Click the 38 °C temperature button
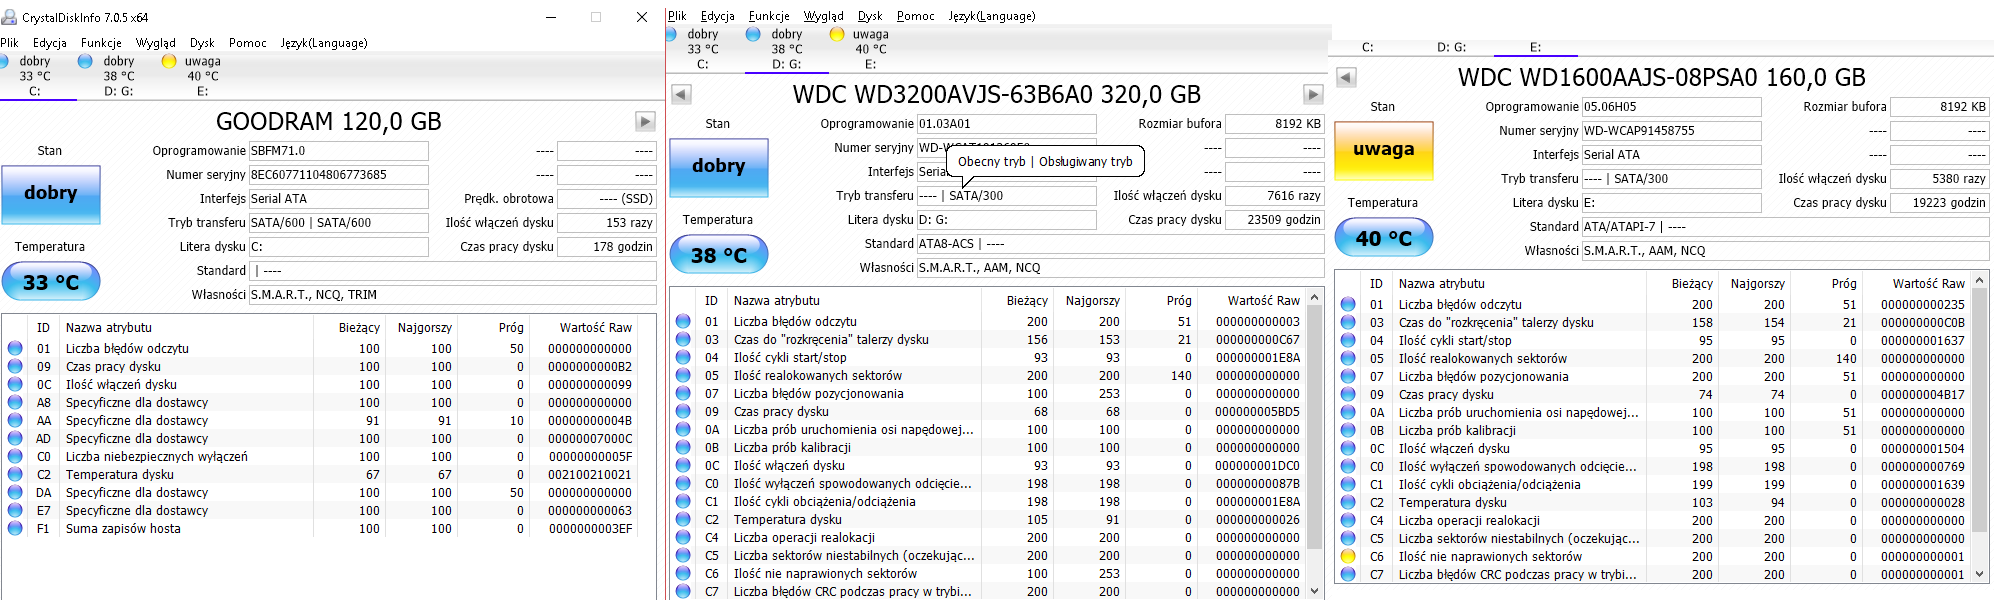Viewport: 2000px width, 600px height. 719,255
